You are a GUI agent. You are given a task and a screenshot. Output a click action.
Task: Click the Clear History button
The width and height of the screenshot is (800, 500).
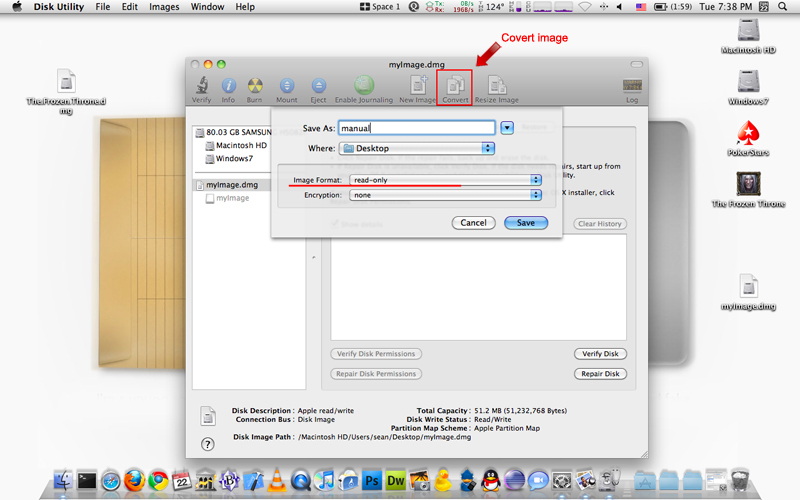(600, 224)
